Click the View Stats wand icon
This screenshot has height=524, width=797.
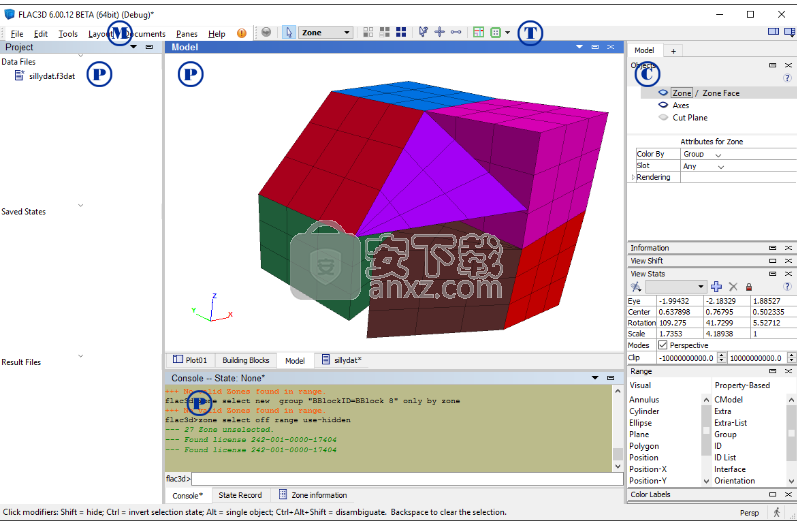[x=636, y=287]
